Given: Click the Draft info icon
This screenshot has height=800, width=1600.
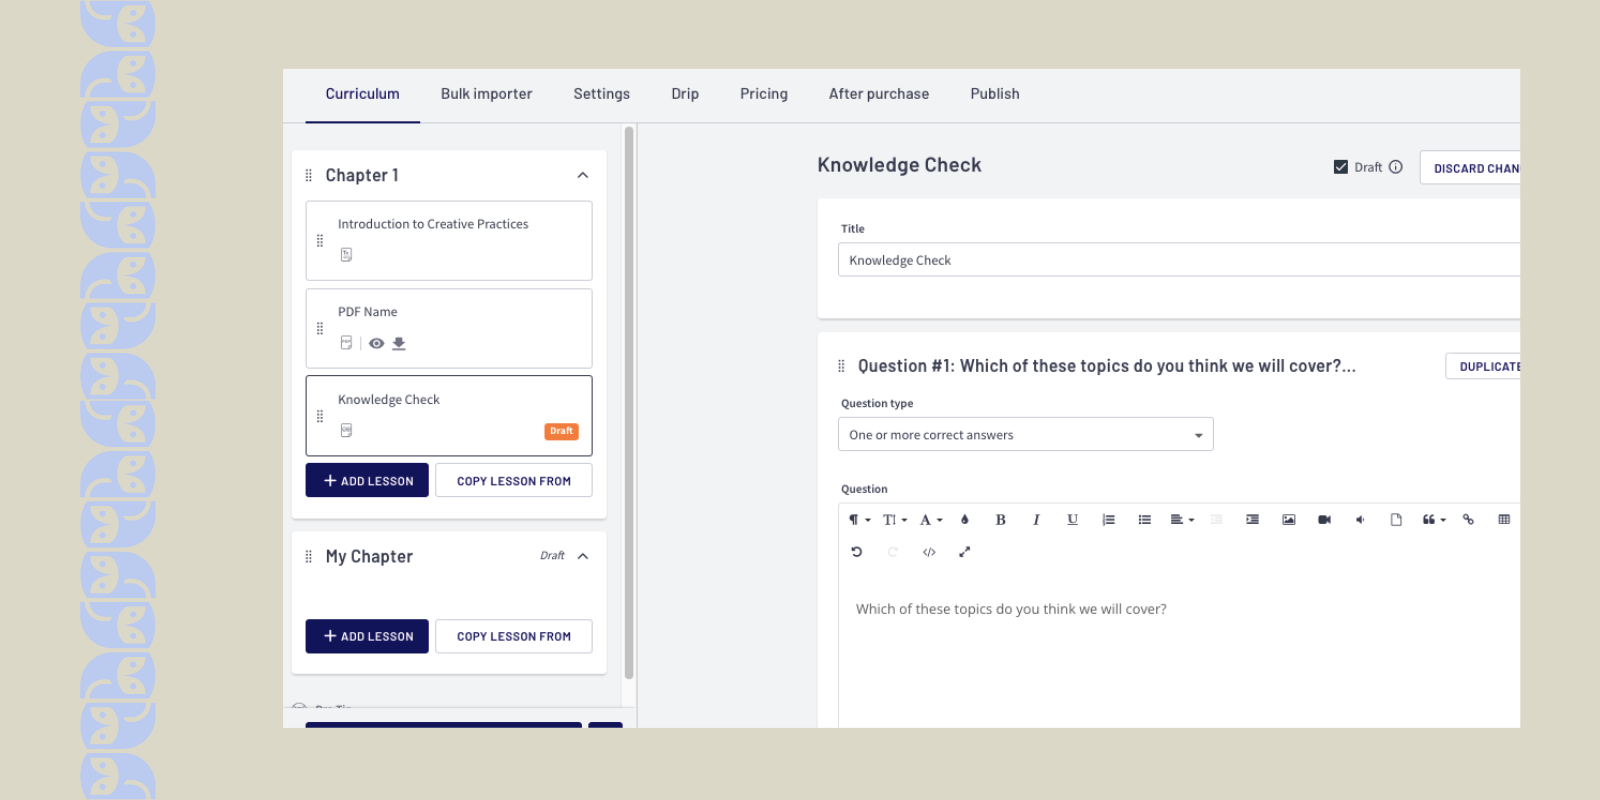Looking at the screenshot, I should [1396, 167].
